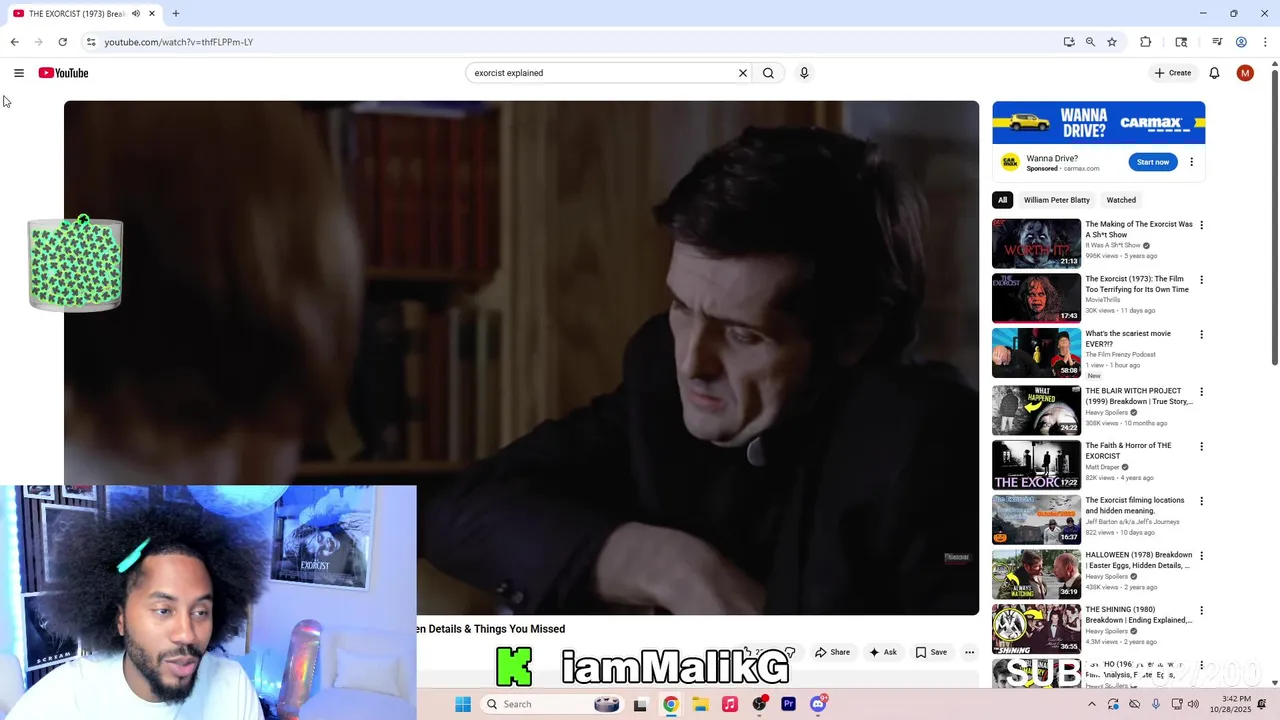Open options for THE SHINING (1980) video
Screen dimensions: 1280x720
coord(1201,611)
